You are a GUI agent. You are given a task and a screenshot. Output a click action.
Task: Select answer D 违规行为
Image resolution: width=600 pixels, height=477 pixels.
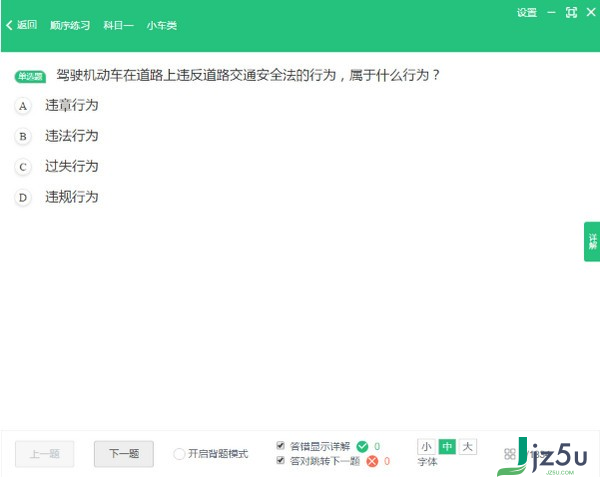(x=57, y=197)
